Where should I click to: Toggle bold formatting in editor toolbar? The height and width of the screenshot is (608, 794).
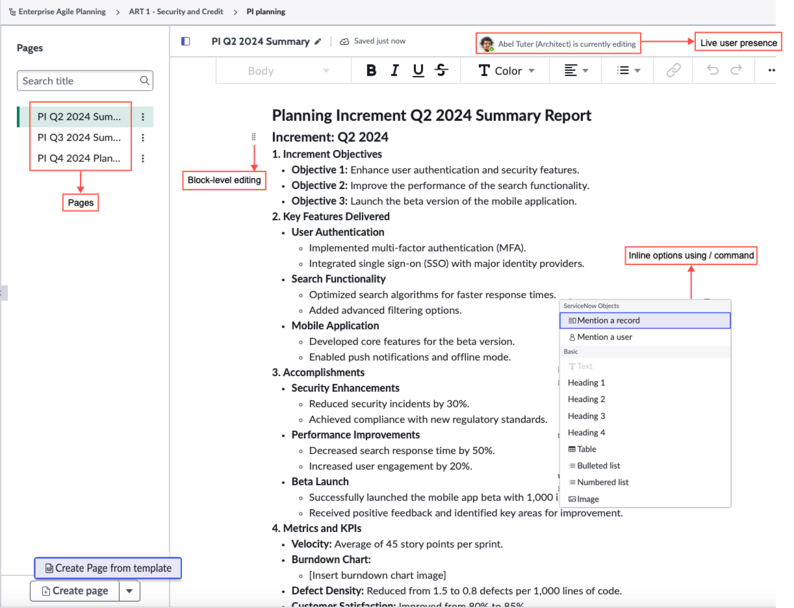pos(371,70)
